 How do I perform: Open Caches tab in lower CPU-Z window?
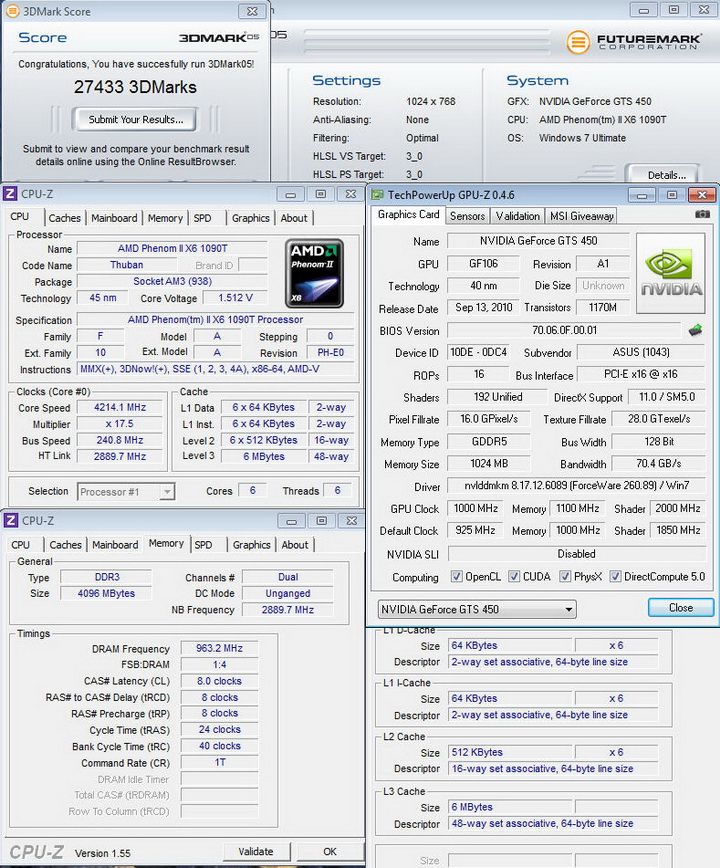click(65, 545)
